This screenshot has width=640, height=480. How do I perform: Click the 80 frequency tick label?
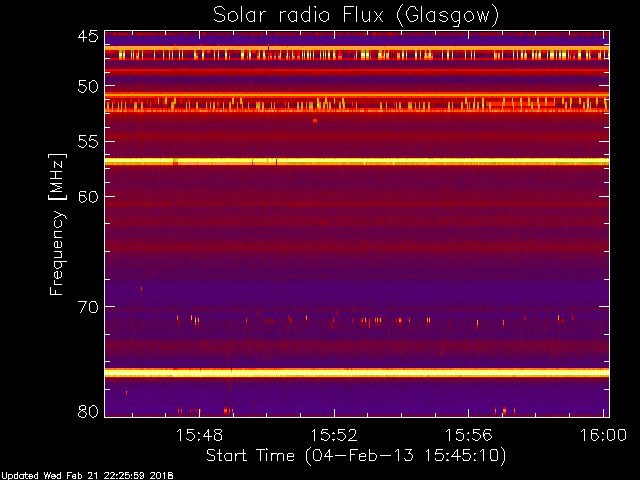[88, 411]
